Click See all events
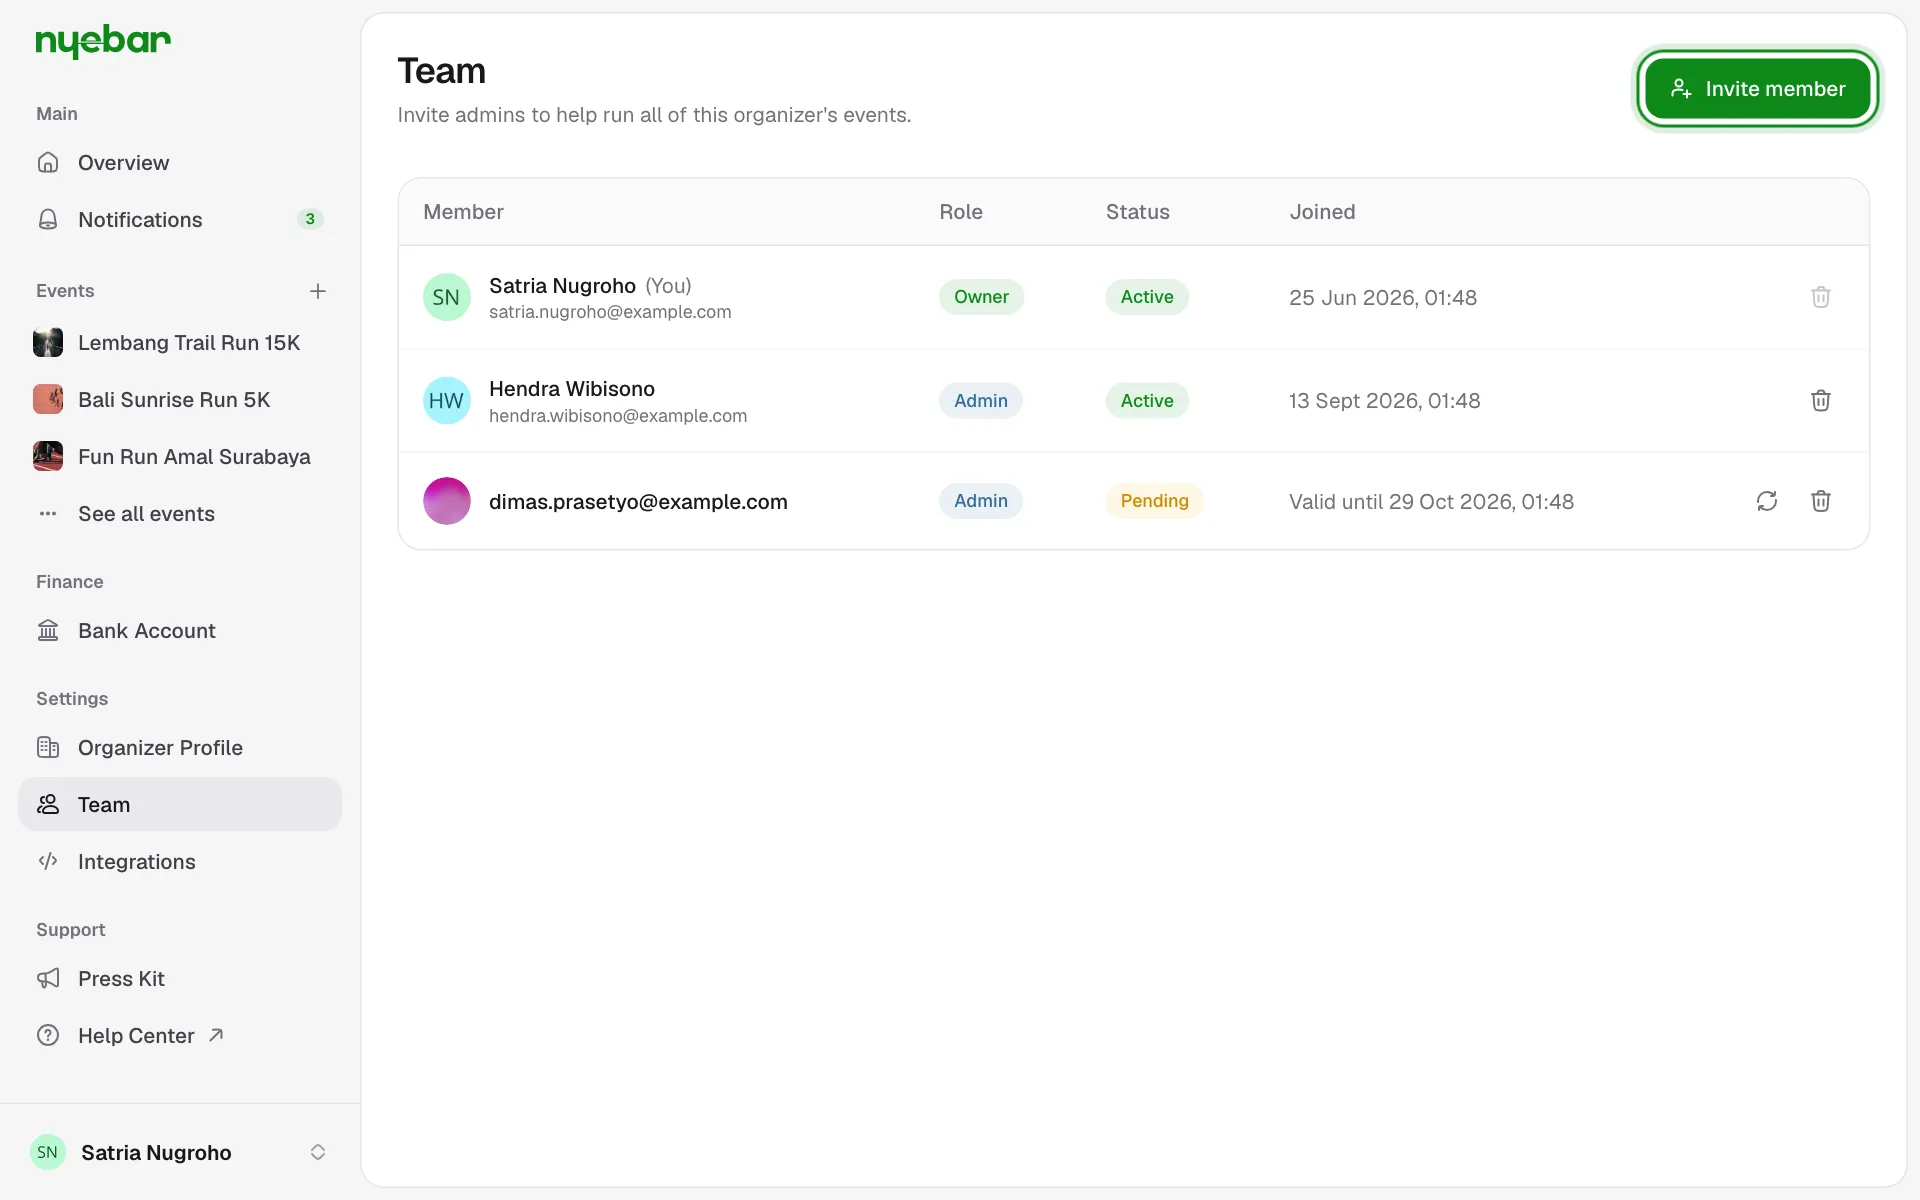1920x1200 pixels. [180, 514]
